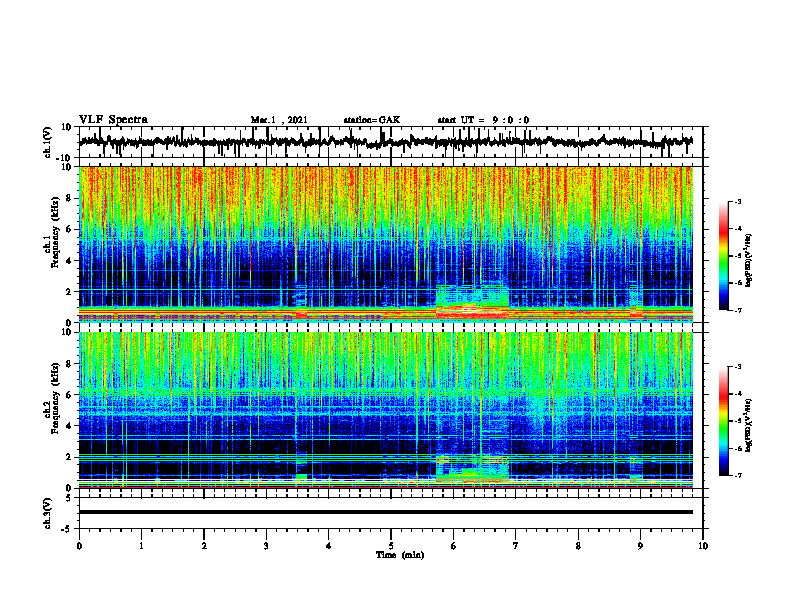This screenshot has width=792, height=612.
Task: Click the ch.1 spectrogram color scale bar
Action: (x=723, y=256)
